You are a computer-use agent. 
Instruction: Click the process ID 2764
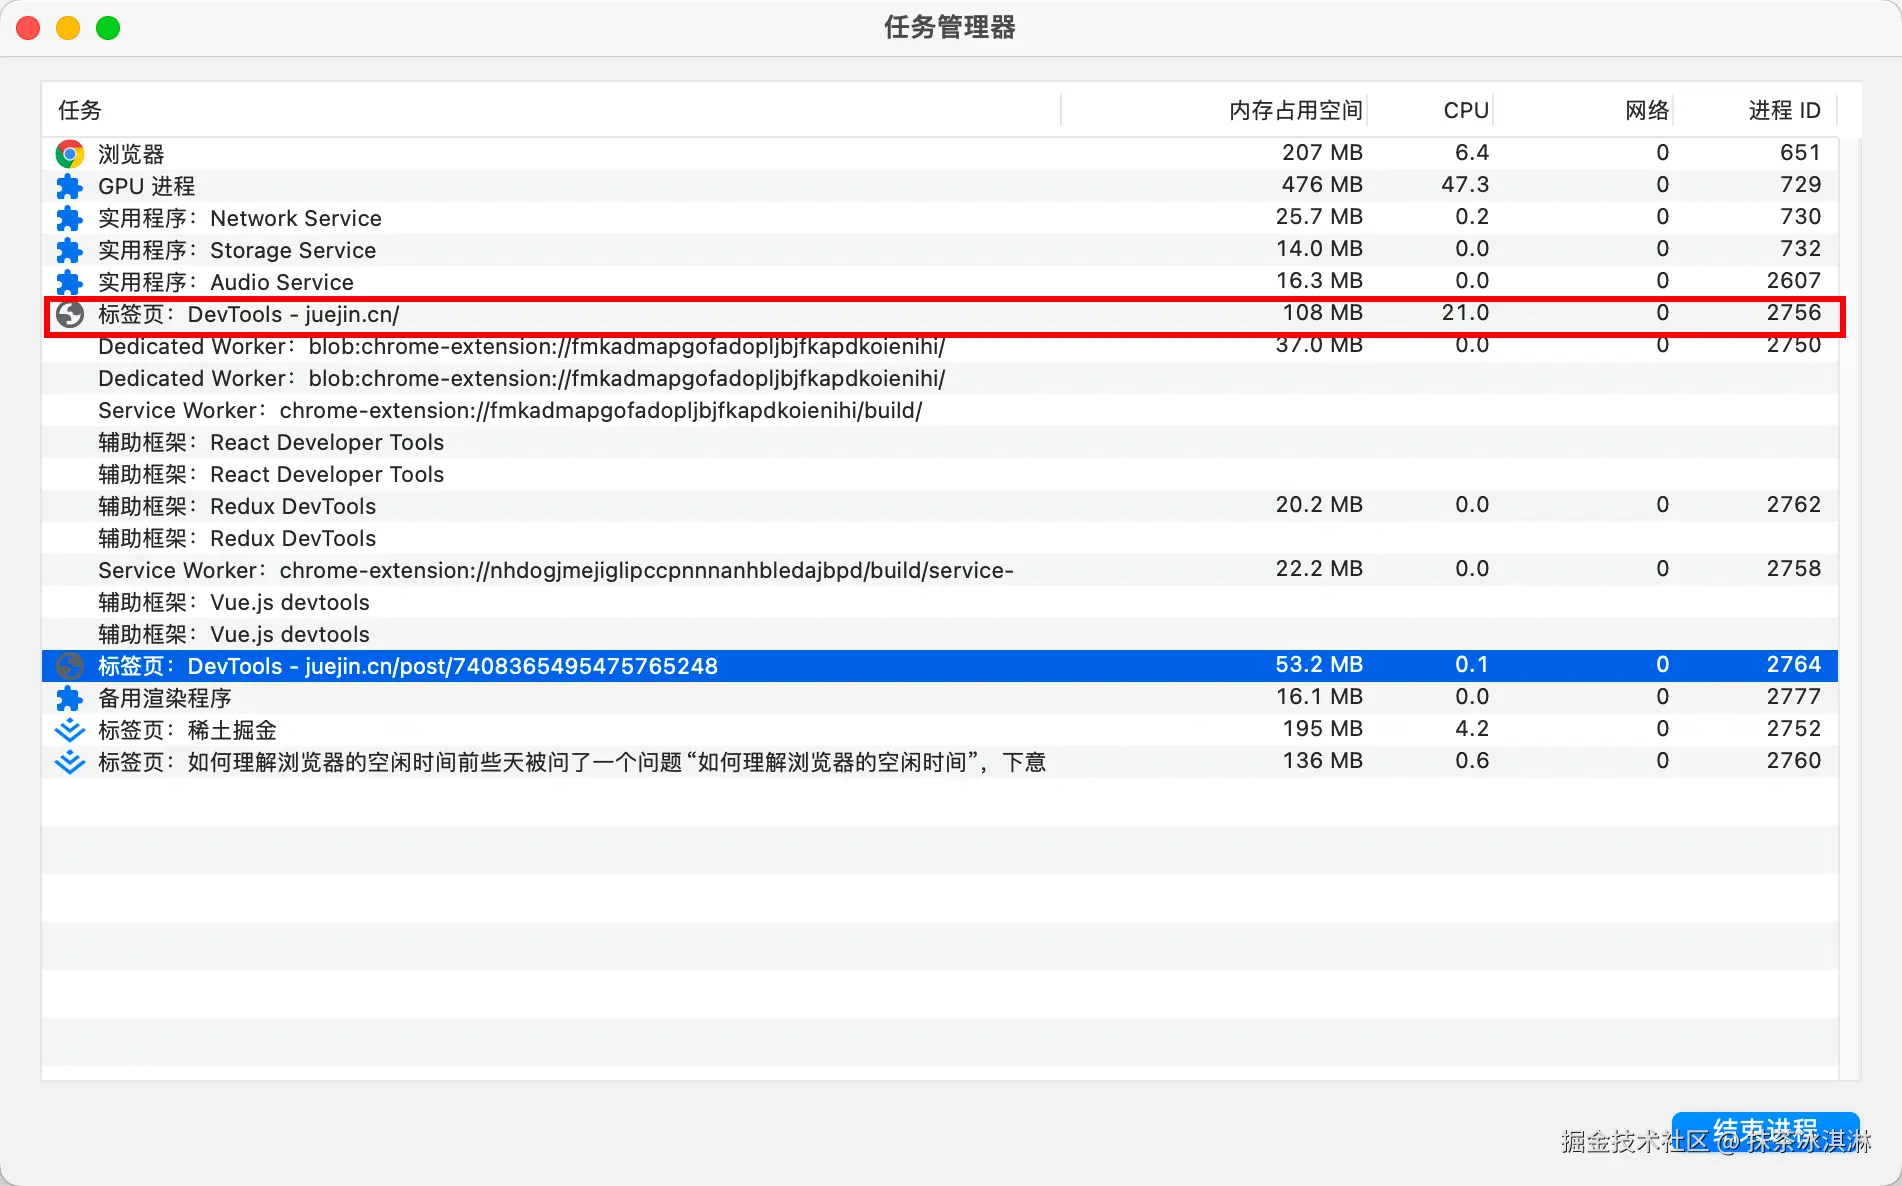pos(1793,664)
